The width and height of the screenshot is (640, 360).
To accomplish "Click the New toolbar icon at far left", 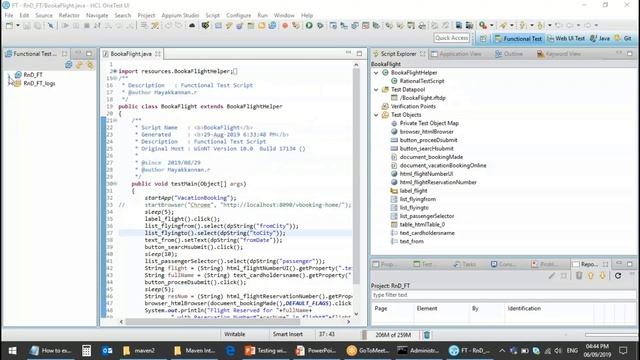I will (9, 25).
